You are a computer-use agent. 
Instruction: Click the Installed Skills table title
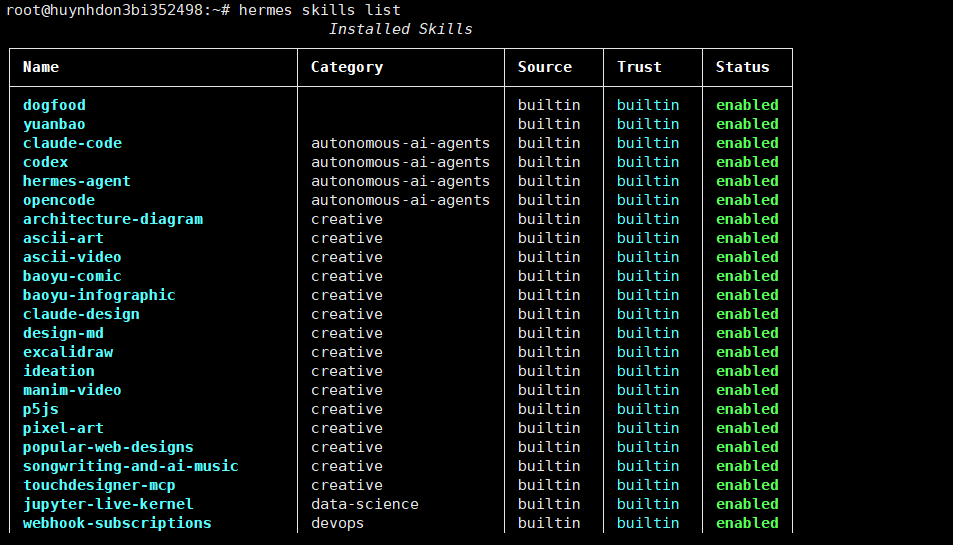tap(400, 29)
